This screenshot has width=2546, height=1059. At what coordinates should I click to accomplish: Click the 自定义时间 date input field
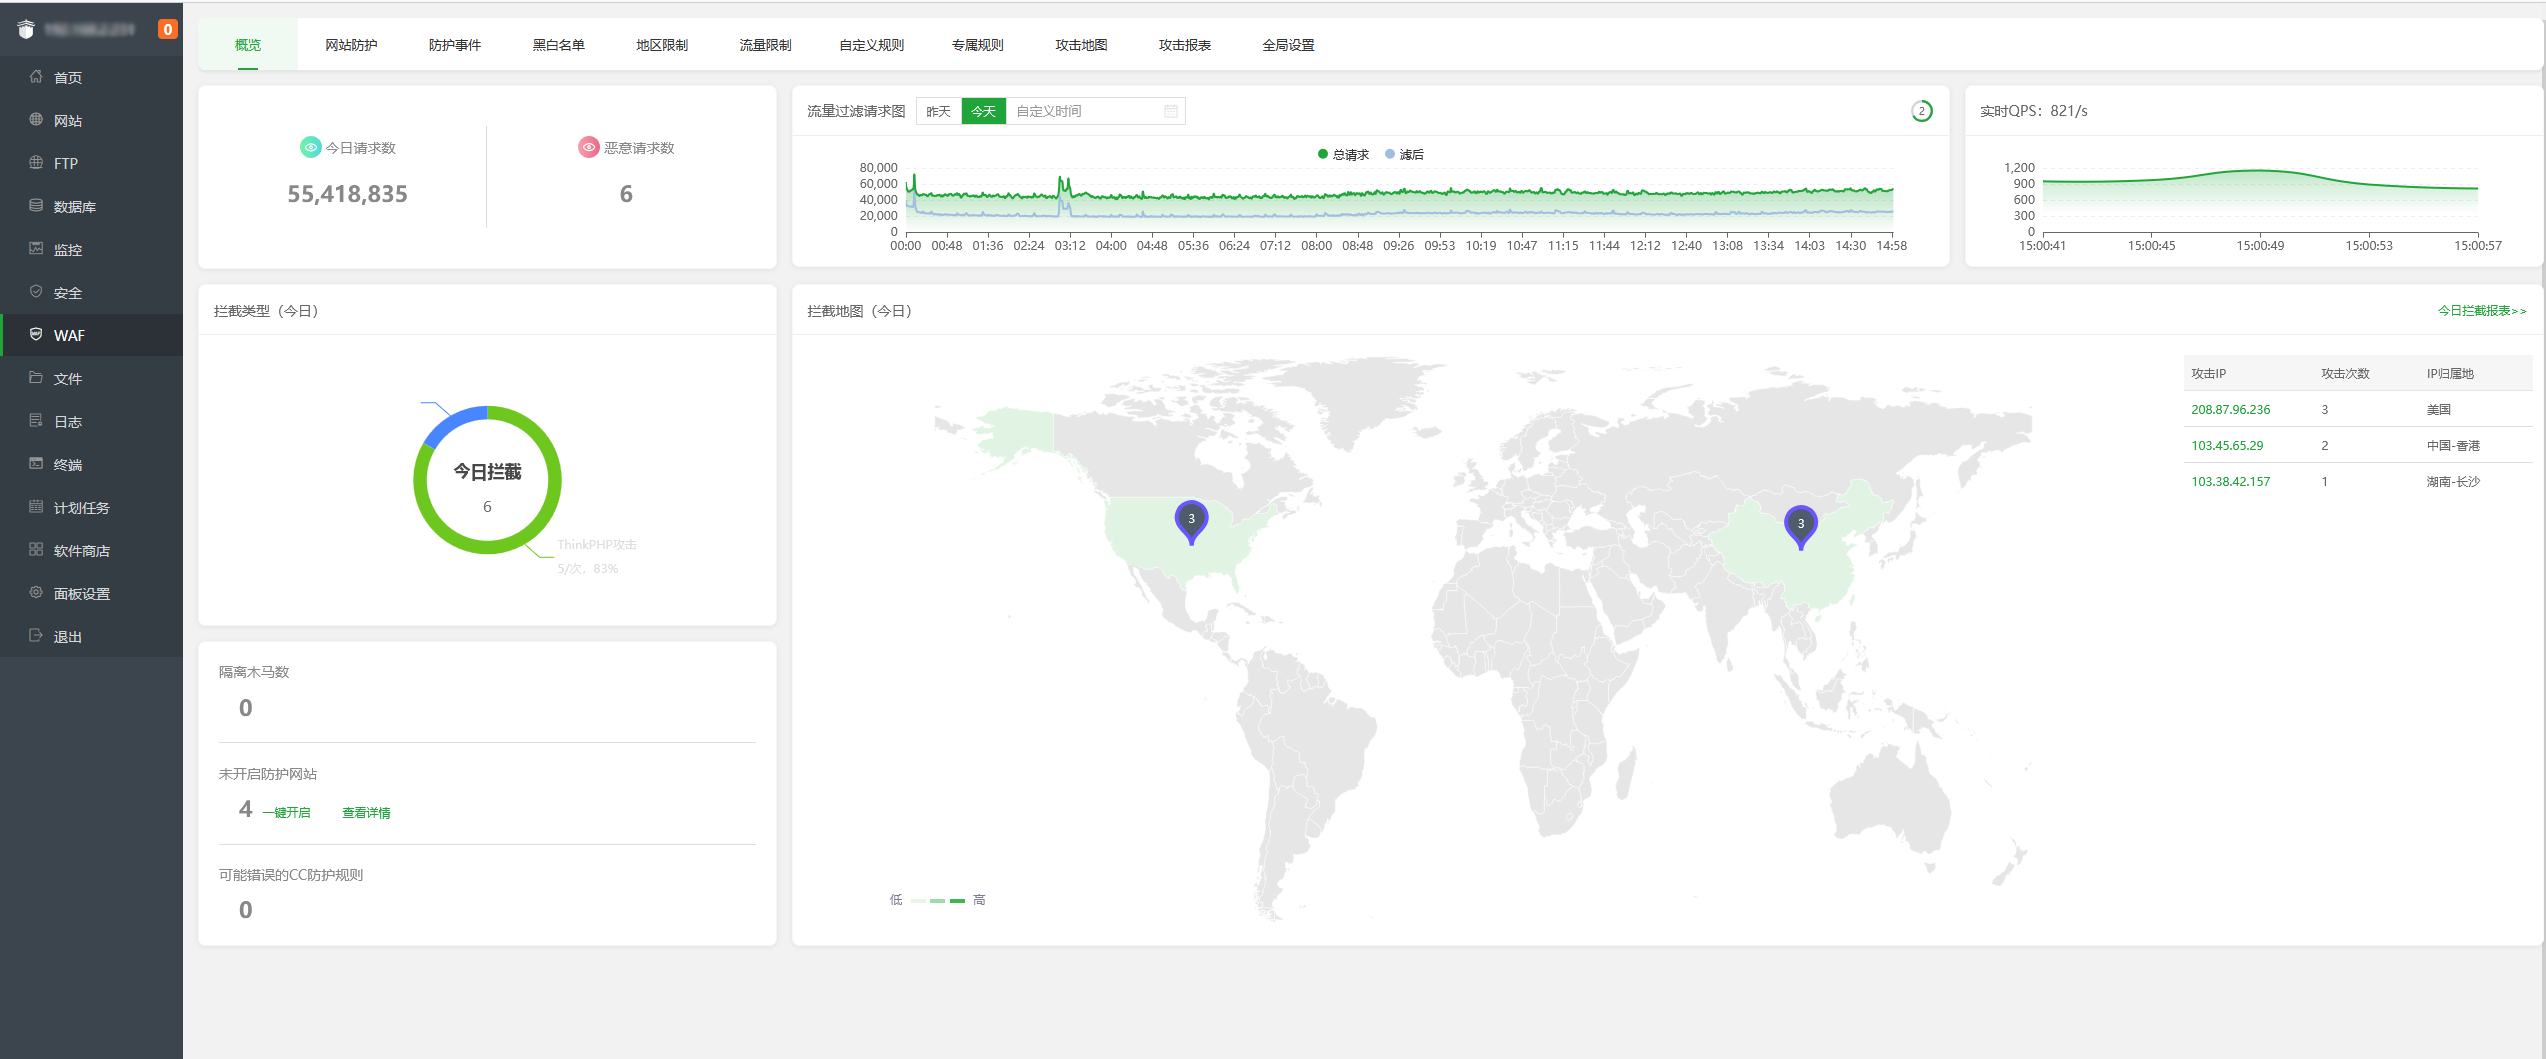tap(1085, 111)
